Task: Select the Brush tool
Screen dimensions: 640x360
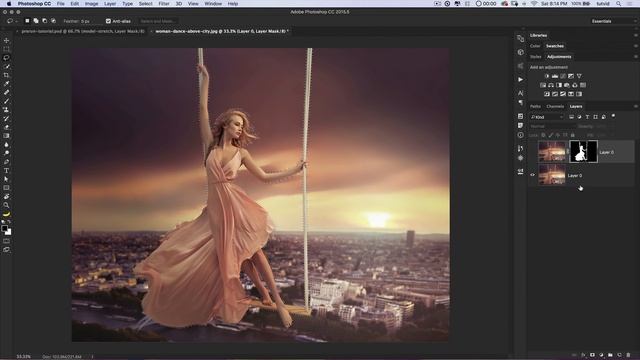Action: [x=6, y=101]
